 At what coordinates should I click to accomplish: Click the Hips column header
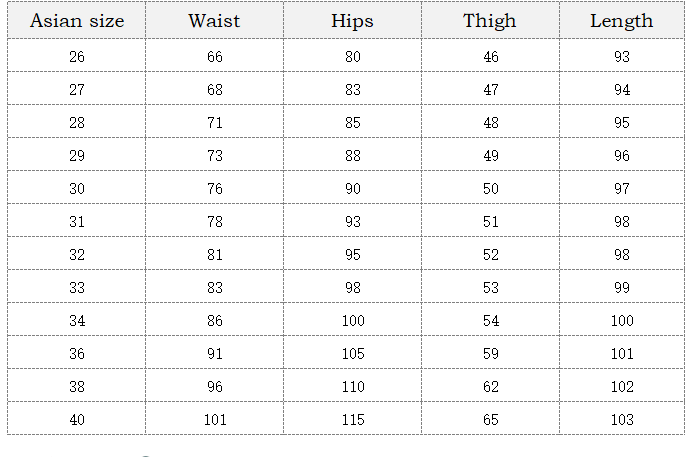click(352, 21)
